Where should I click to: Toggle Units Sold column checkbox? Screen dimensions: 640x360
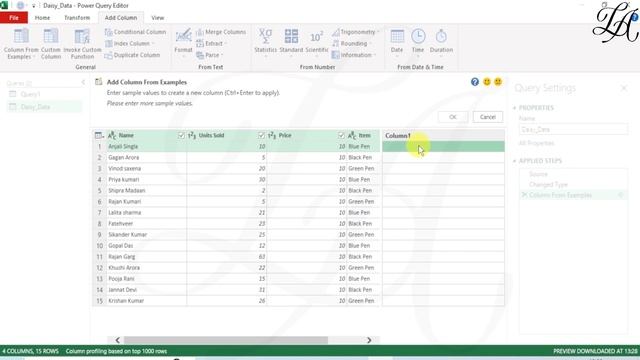tap(261, 135)
